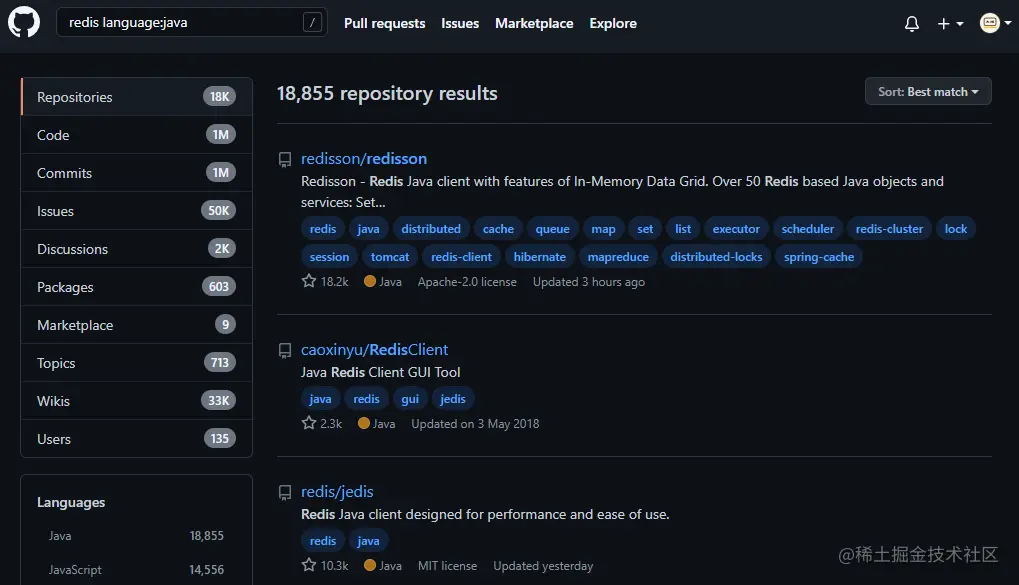
Task: Click the star icon showing 2.3k
Action: 309,423
